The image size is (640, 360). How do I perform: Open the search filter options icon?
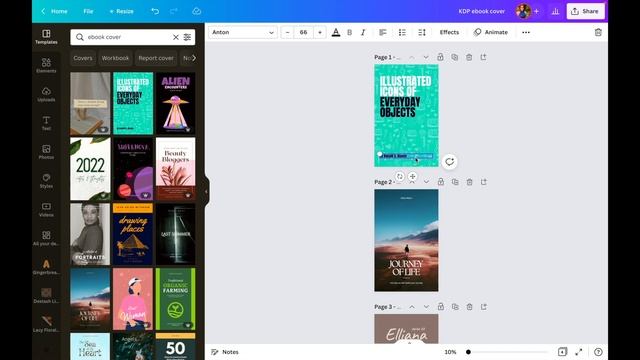[x=187, y=37]
